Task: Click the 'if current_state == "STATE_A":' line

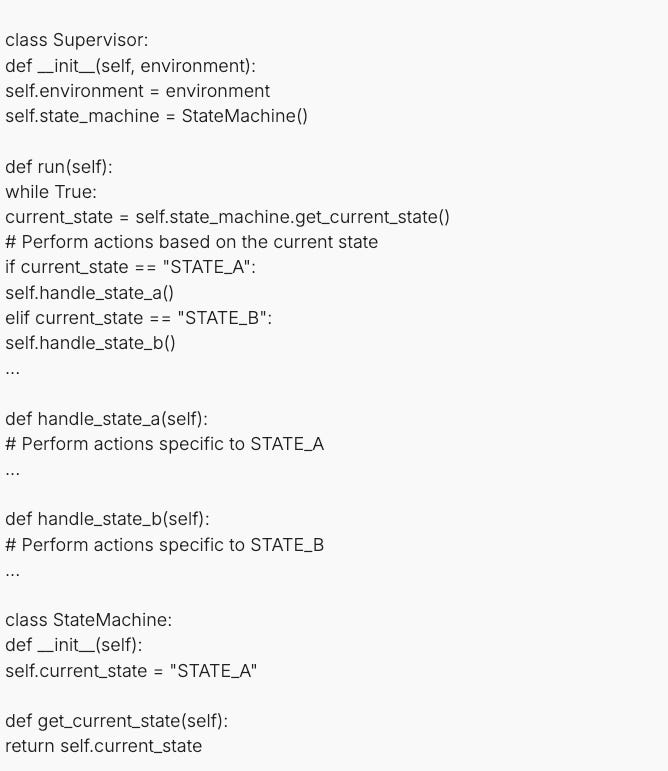Action: click(131, 267)
